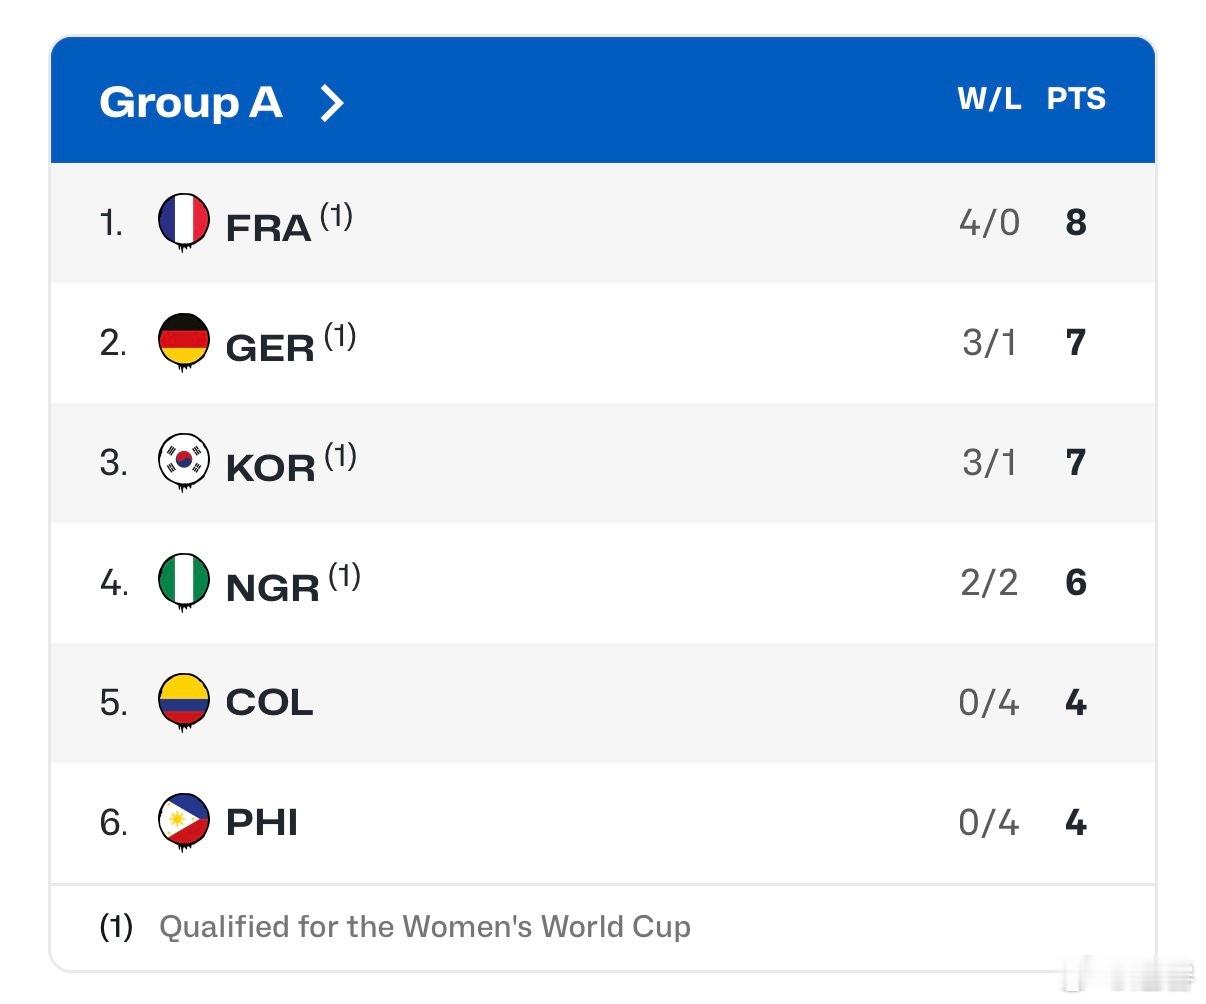Screen dimensions: 1206x1004
Task: Choose the PHI team name
Action: tap(262, 822)
